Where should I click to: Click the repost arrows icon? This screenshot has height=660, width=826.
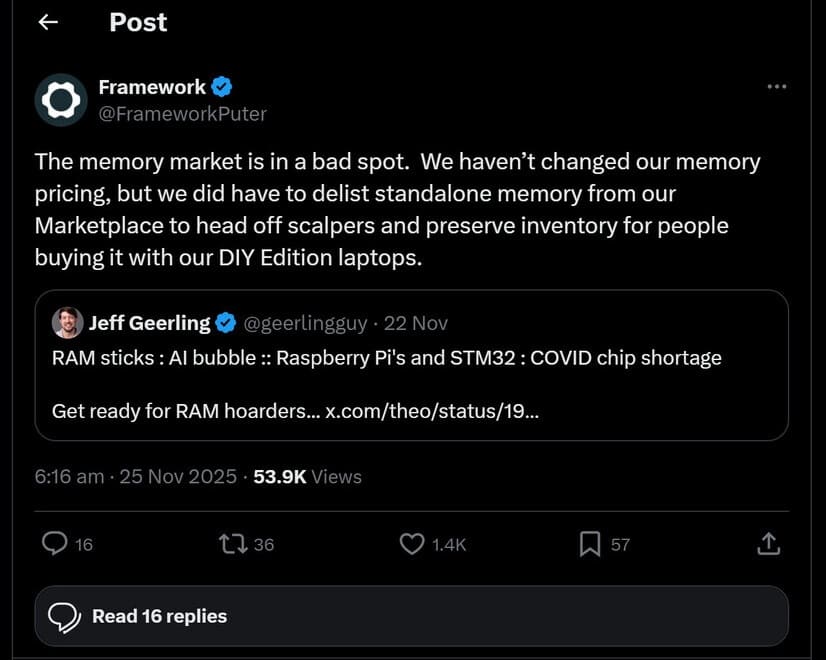point(233,544)
